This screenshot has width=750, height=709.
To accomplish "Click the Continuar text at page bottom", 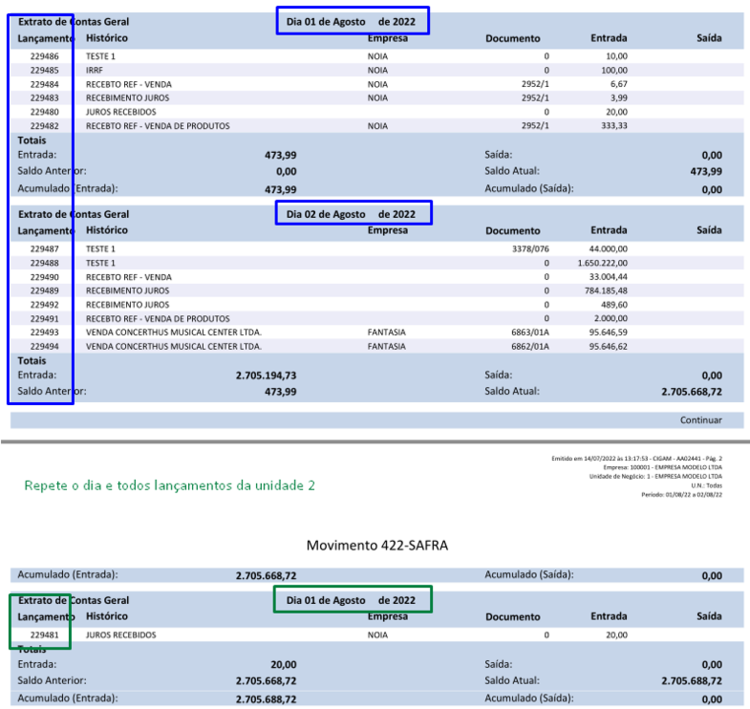I will (x=701, y=420).
